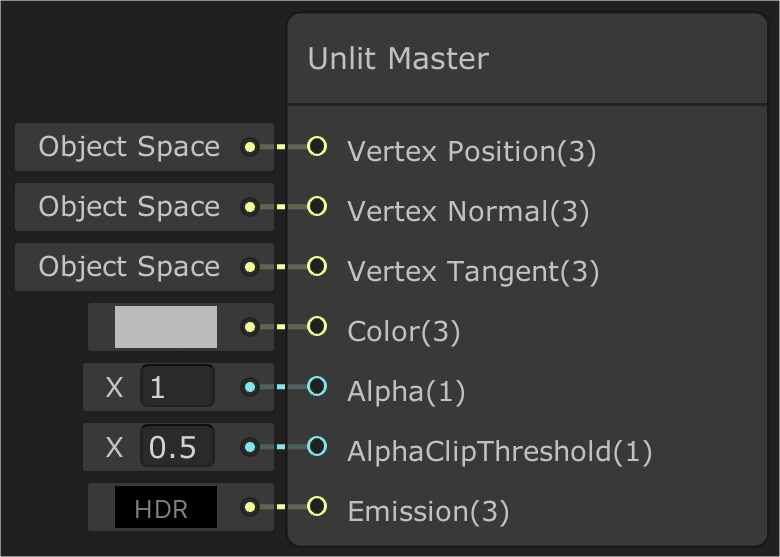
Task: Open the black HDR Emission color swatch
Action: (x=166, y=508)
